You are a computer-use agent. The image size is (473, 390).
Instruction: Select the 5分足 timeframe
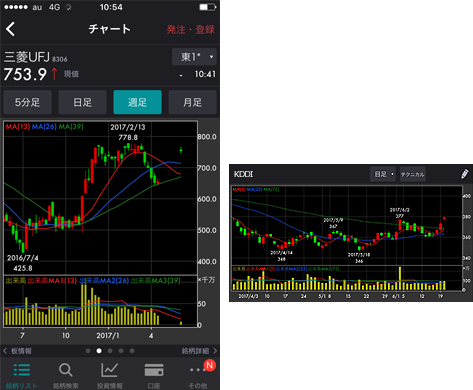27,102
